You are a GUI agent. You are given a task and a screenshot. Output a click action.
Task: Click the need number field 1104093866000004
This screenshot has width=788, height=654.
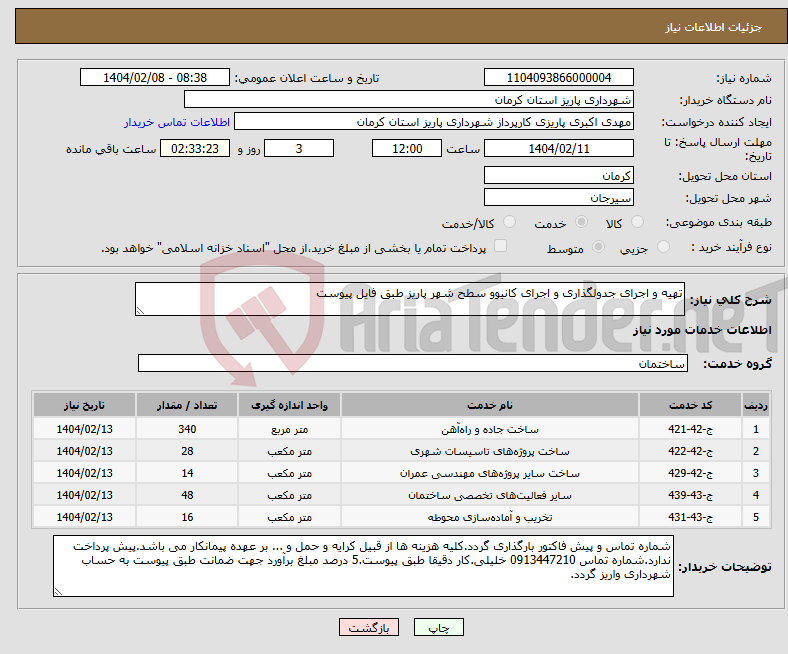(x=558, y=77)
